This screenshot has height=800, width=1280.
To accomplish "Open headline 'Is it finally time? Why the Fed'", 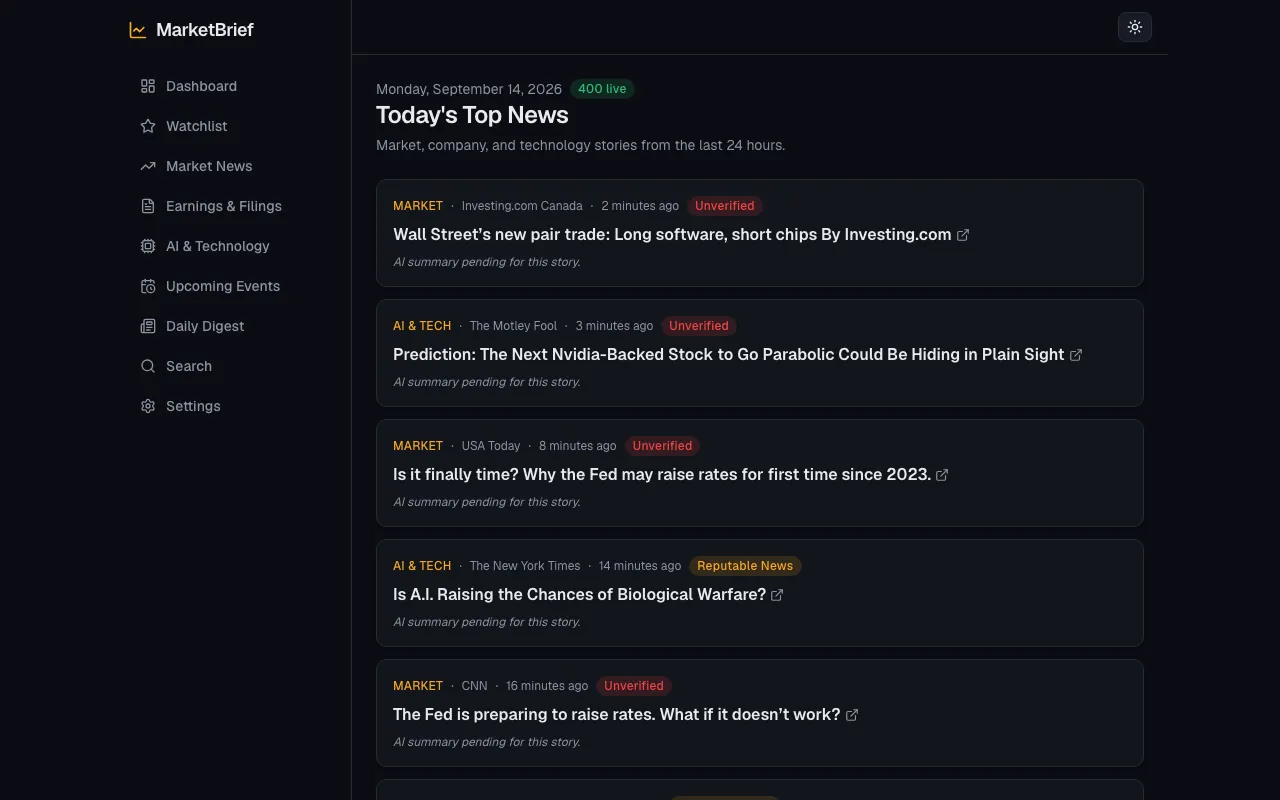I will (662, 474).
